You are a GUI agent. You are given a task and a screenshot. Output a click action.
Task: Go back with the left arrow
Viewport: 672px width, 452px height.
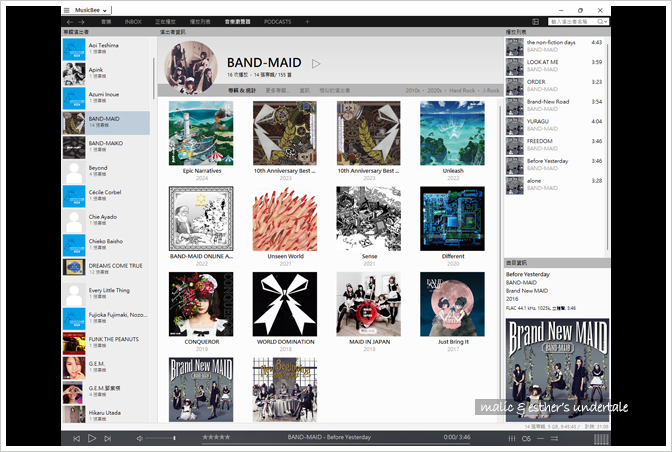(70, 22)
